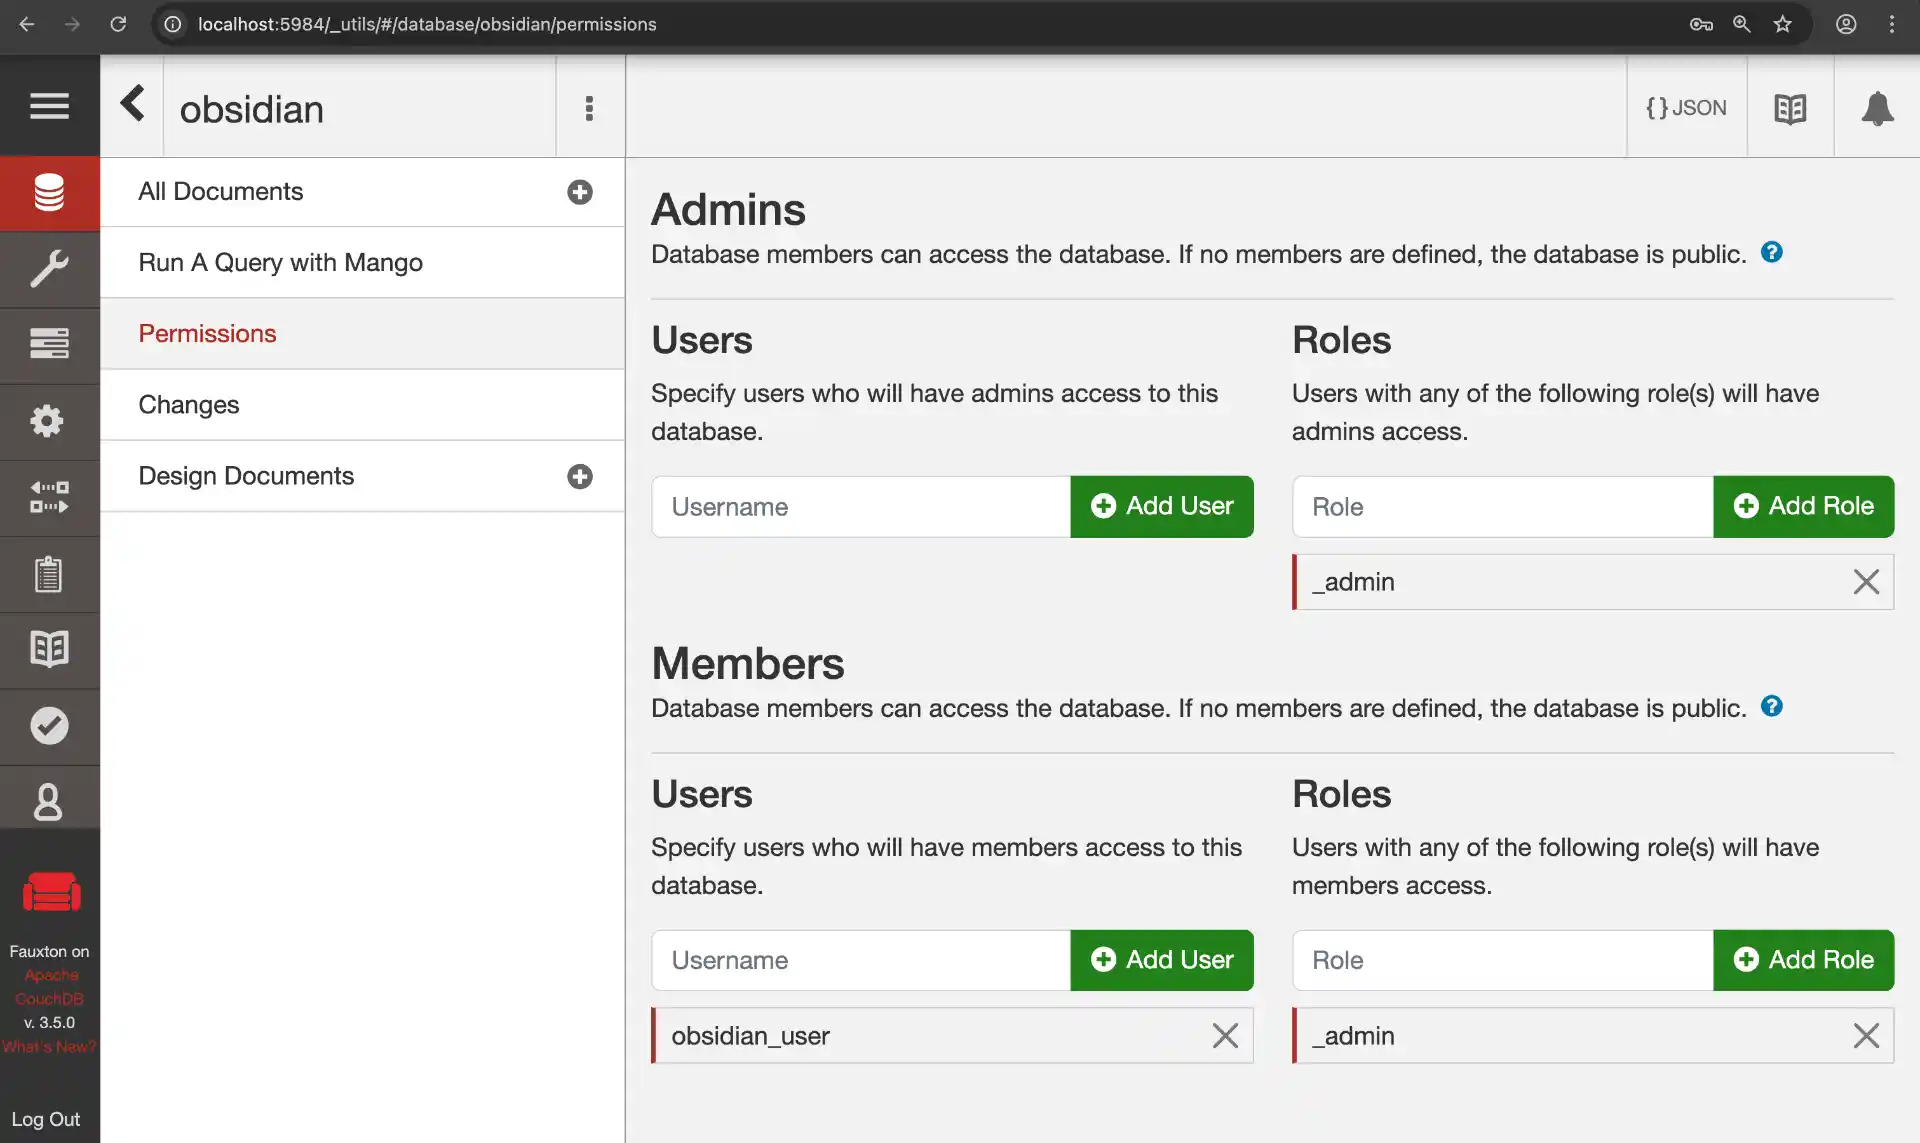Click the Verify checkmark sidebar icon

pos(49,726)
